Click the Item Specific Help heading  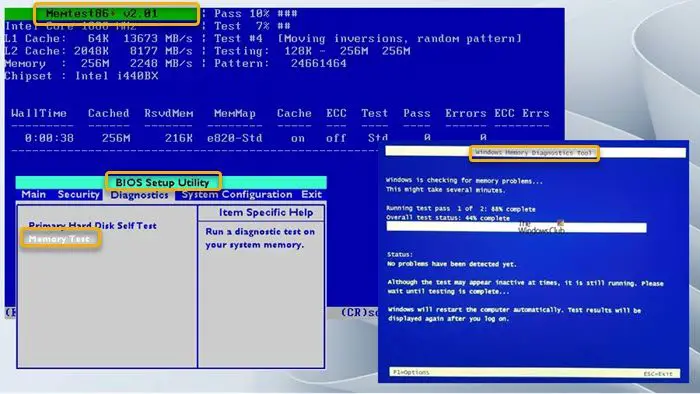coord(266,212)
